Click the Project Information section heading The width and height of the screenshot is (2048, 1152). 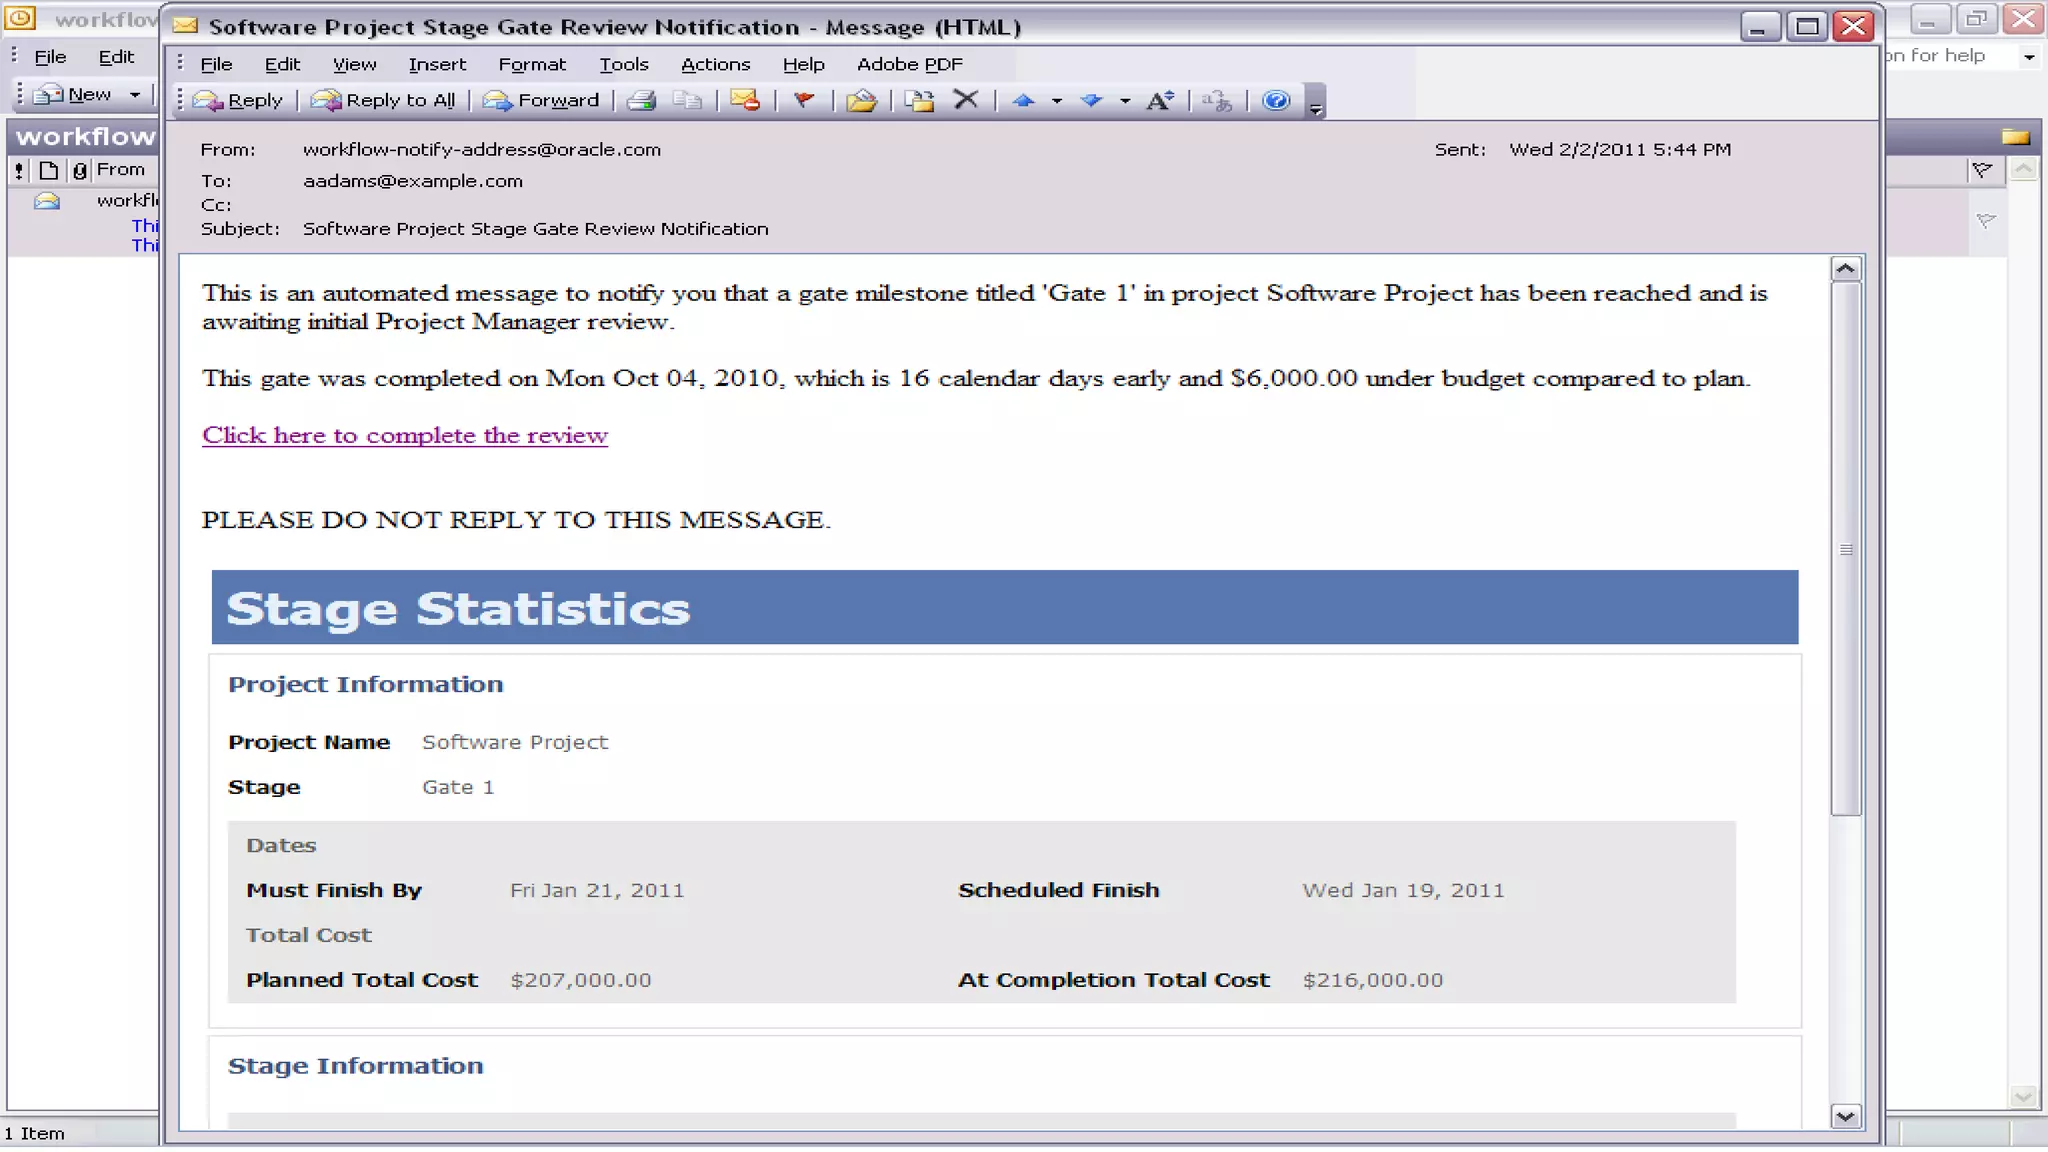tap(365, 684)
